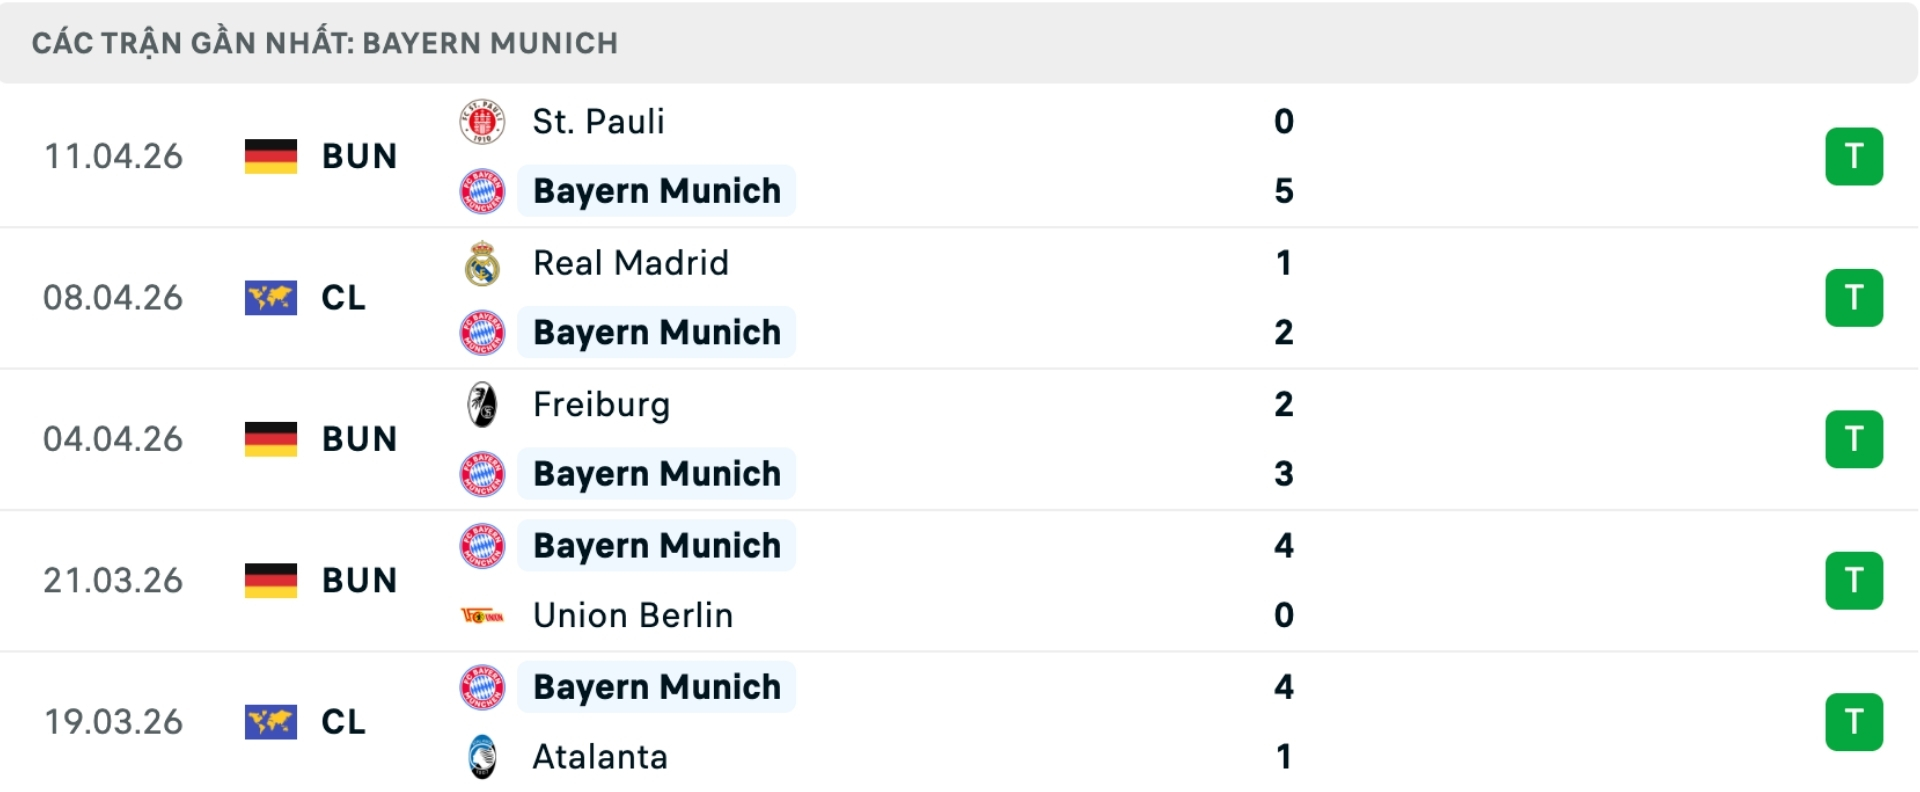The height and width of the screenshot is (792, 1920).
Task: Select highlighted Bayern Munich in Union Berlin match
Action: (x=656, y=546)
